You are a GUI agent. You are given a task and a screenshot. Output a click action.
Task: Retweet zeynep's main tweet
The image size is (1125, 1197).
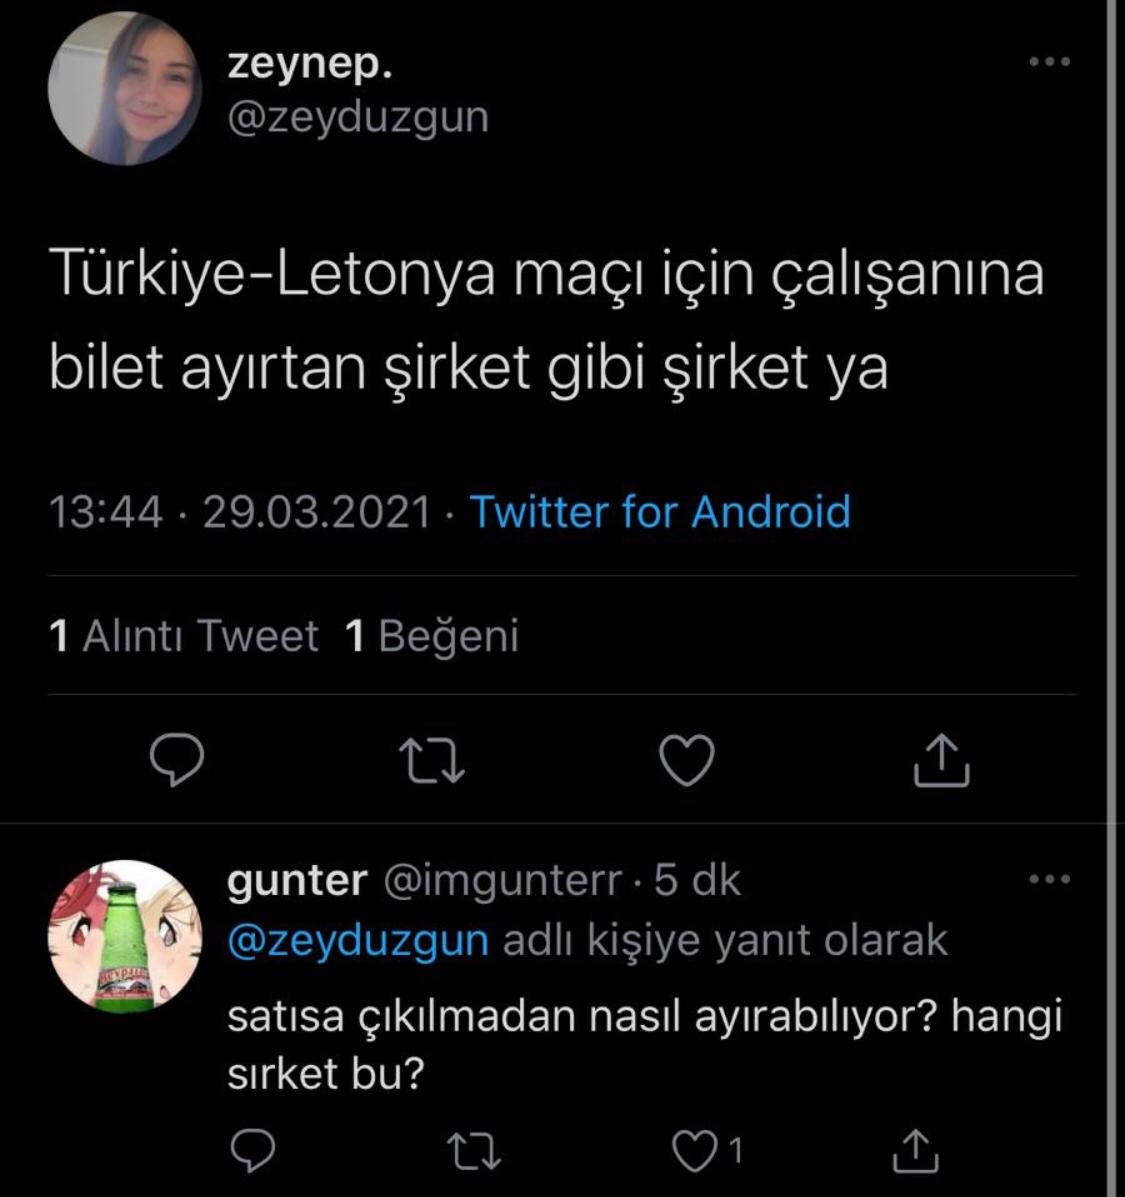point(432,760)
